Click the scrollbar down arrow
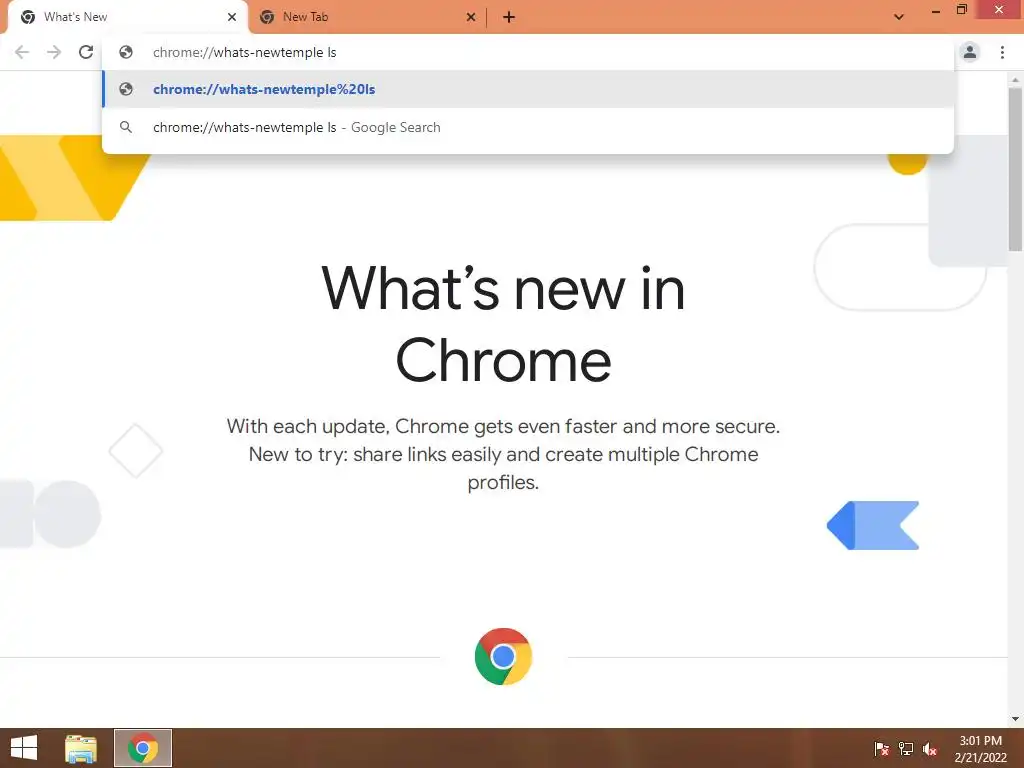The width and height of the screenshot is (1024, 768). tap(1015, 719)
